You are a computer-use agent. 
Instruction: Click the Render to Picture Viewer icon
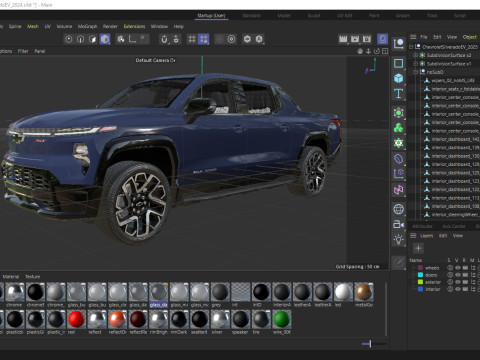(x=355, y=39)
